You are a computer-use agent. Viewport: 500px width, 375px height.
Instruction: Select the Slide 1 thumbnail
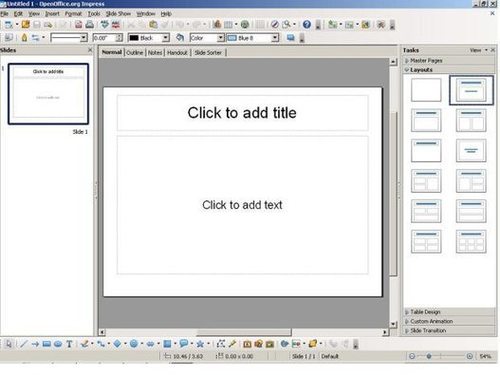[x=48, y=94]
